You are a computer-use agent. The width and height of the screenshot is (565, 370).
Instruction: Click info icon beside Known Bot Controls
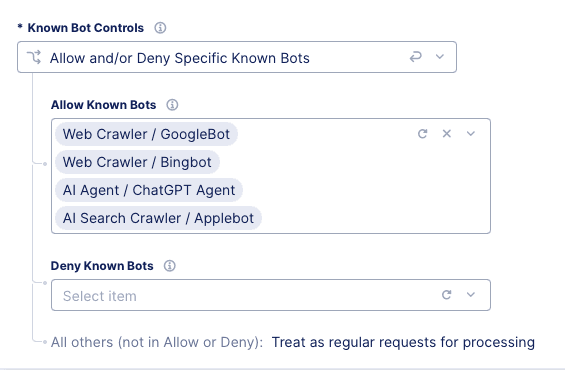click(160, 28)
